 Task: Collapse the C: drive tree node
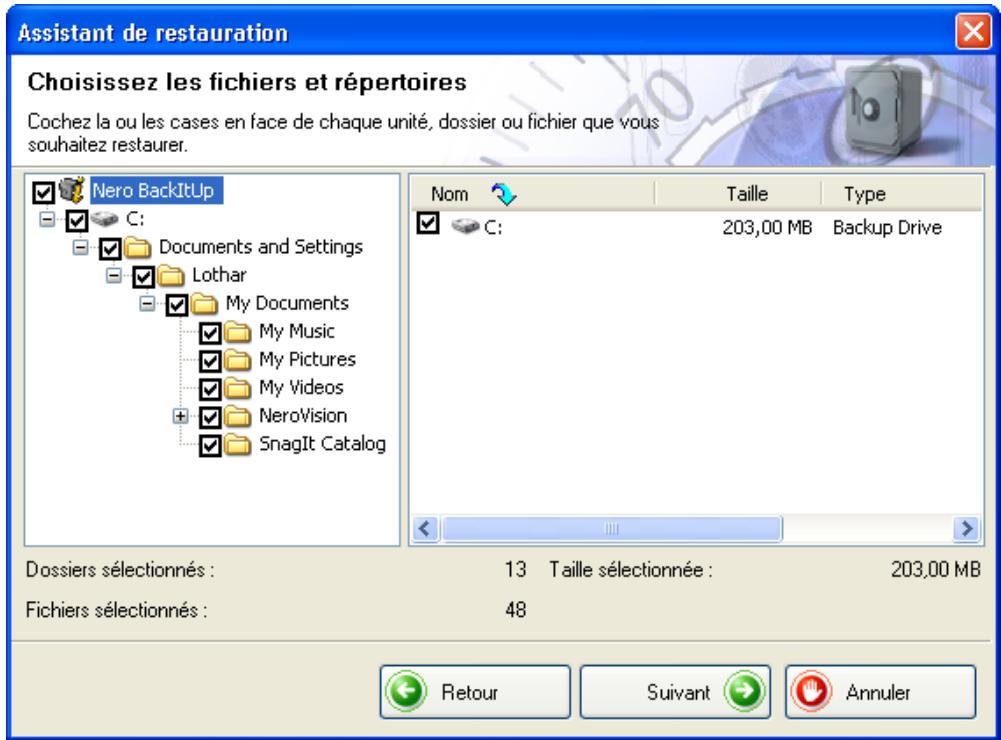[x=47, y=219]
